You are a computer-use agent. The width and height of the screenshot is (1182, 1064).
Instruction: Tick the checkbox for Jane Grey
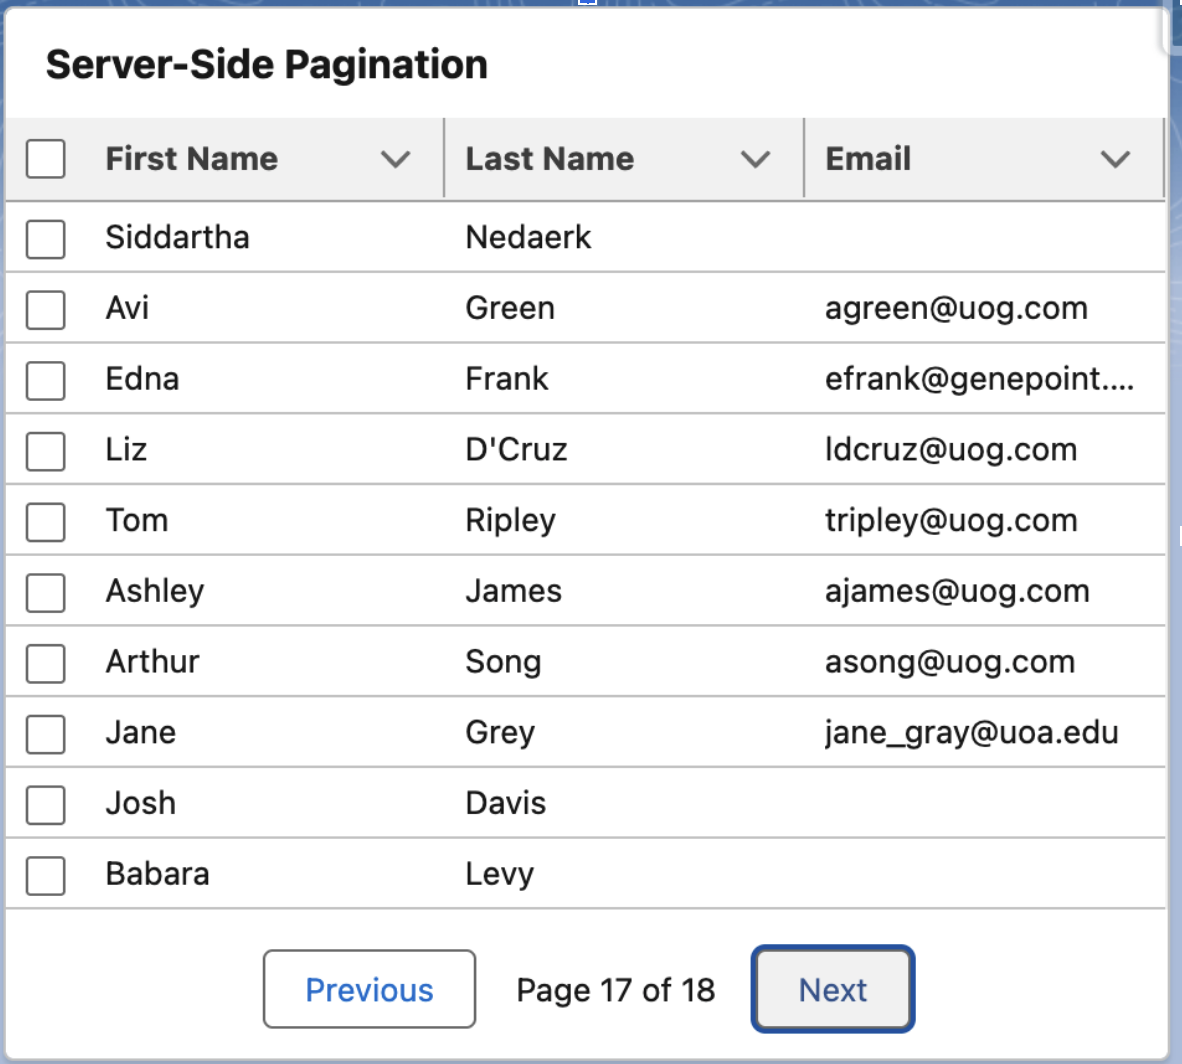(45, 733)
